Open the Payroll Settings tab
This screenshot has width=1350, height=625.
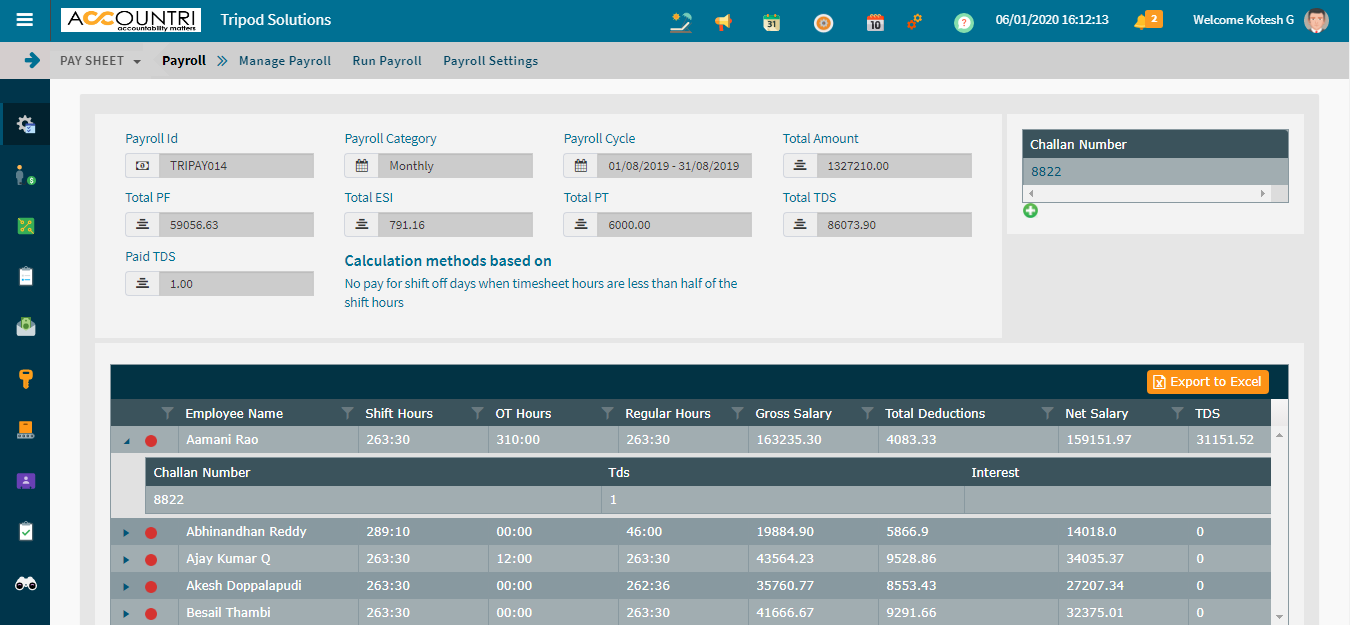click(490, 61)
